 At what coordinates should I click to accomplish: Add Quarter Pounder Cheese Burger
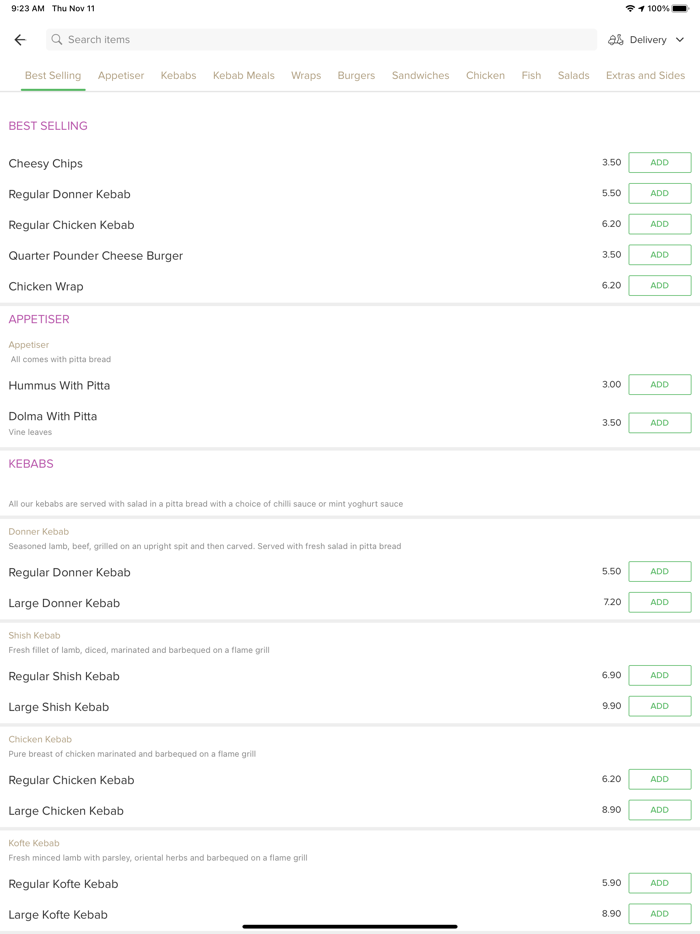pos(659,255)
